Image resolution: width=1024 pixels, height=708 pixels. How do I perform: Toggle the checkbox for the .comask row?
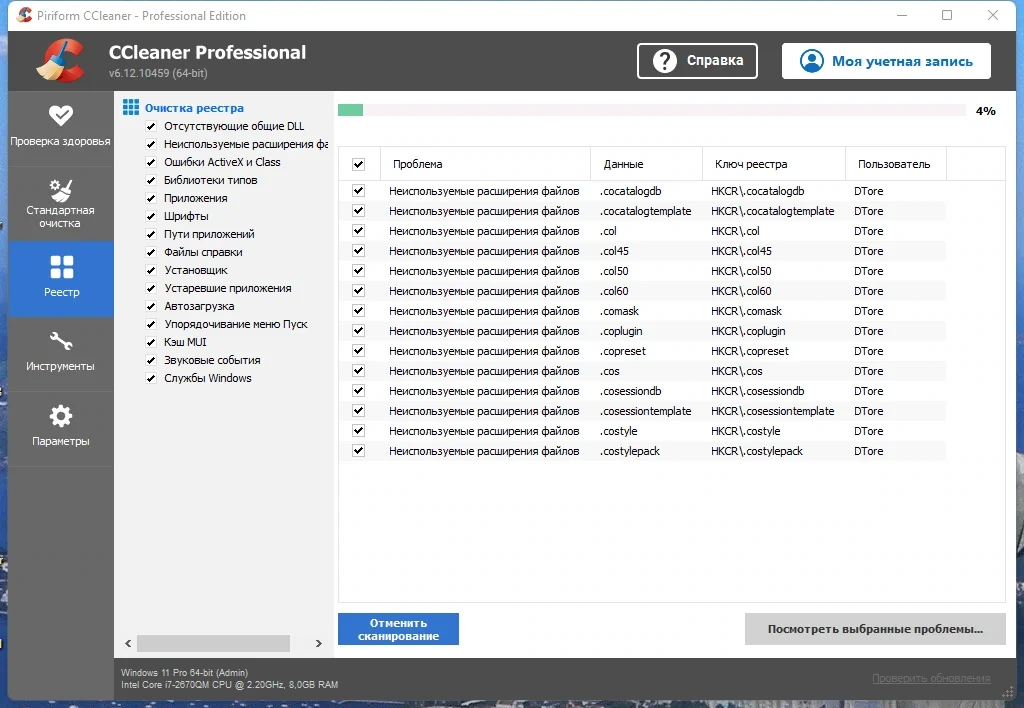pos(359,311)
